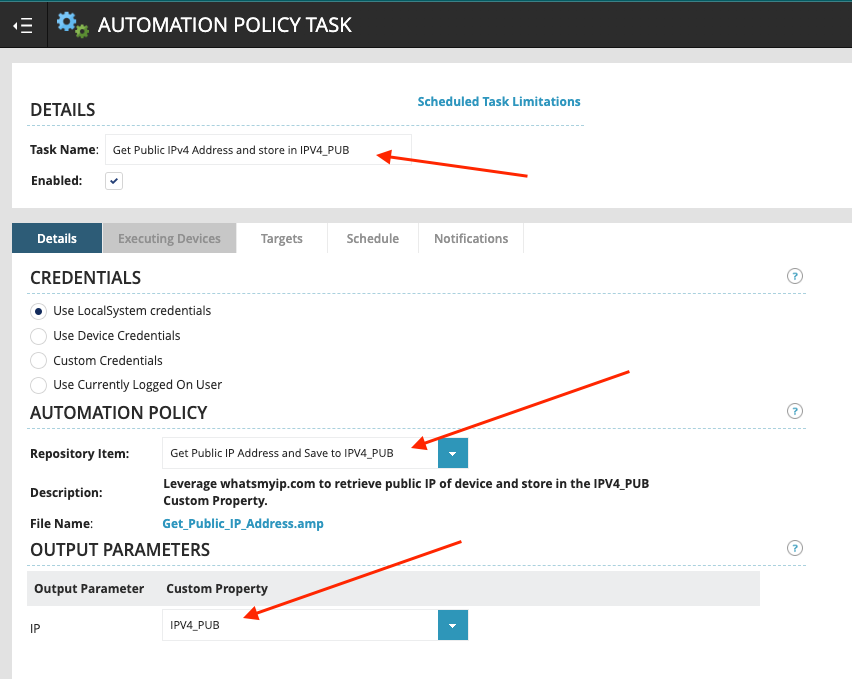This screenshot has height=679, width=852.
Task: Open help for the Output Parameters section
Action: coord(795,548)
